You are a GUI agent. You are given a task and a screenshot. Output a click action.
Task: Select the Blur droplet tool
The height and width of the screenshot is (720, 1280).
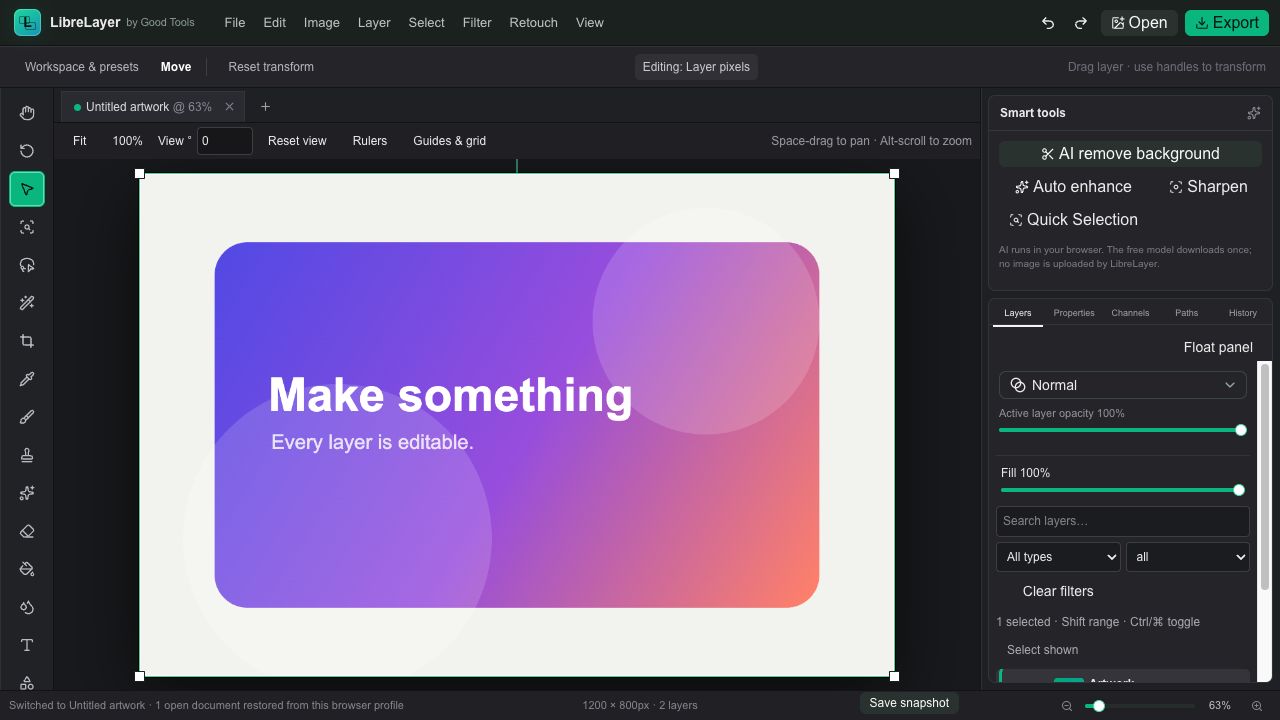(27, 607)
